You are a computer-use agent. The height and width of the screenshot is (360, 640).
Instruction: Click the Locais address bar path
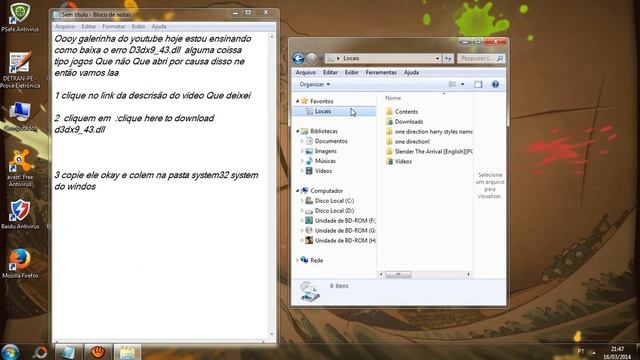351,58
